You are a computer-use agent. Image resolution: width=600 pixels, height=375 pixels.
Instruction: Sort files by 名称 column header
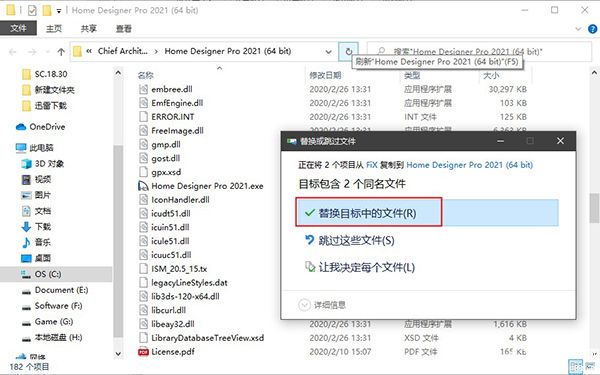145,75
